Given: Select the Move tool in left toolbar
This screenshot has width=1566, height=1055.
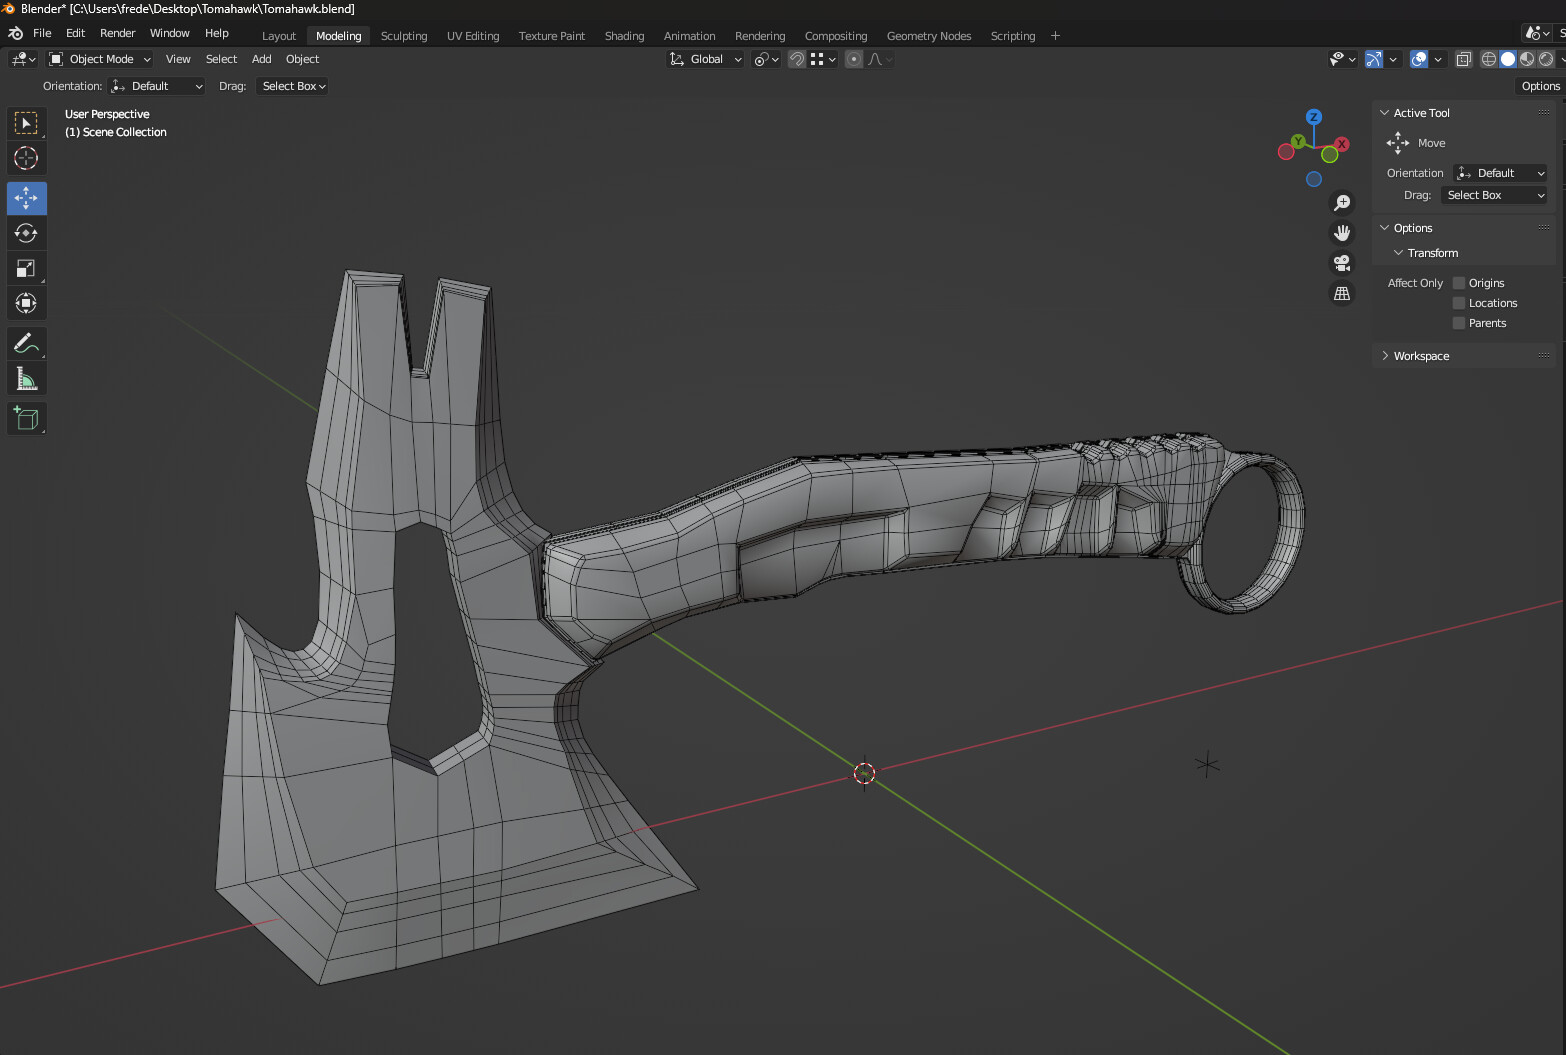Looking at the screenshot, I should tap(26, 198).
